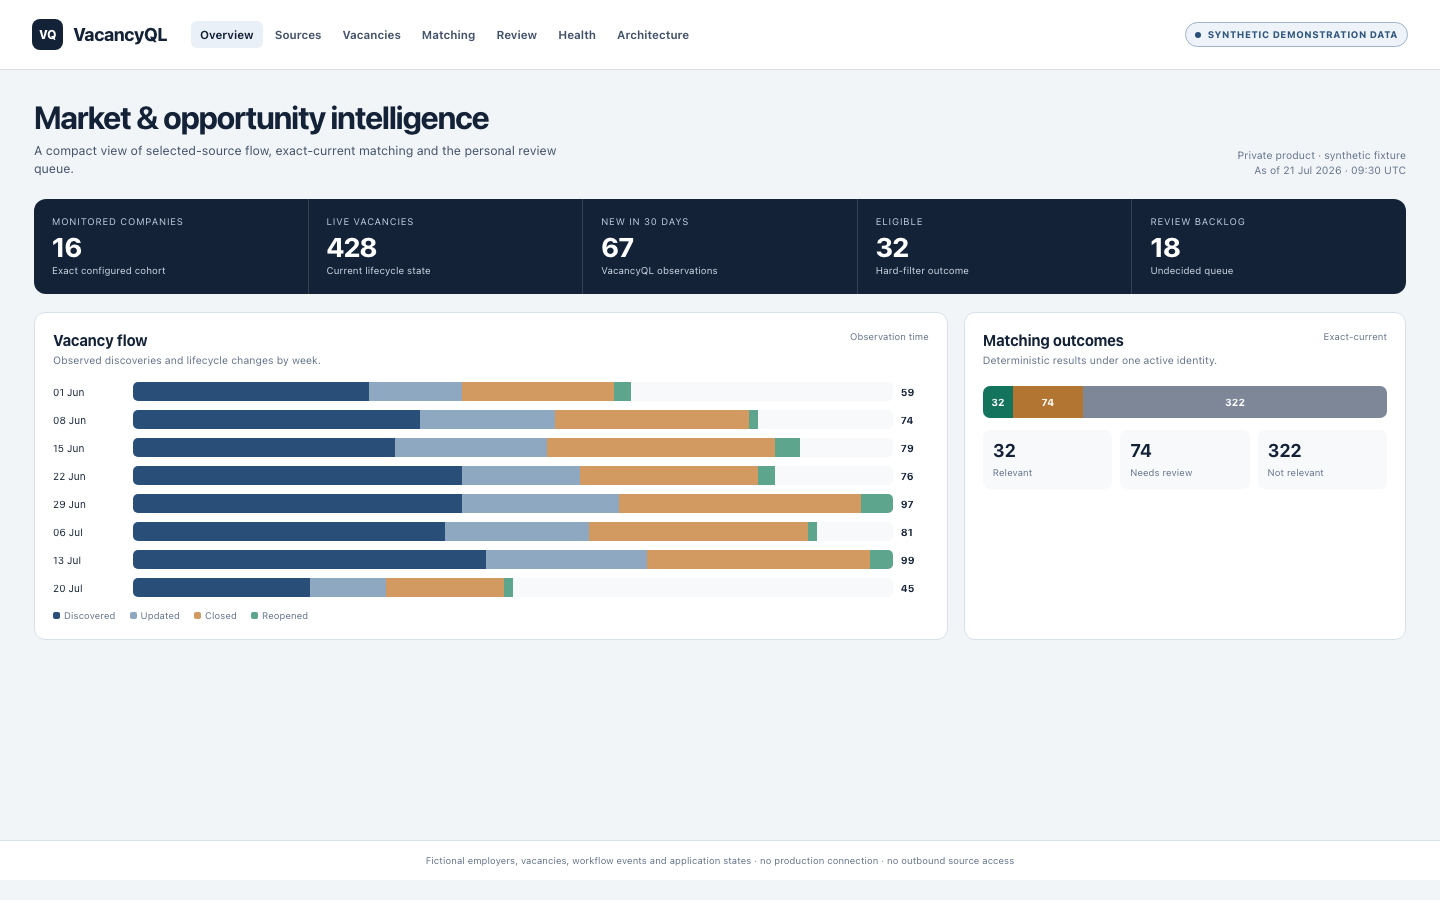The width and height of the screenshot is (1440, 900).
Task: Click the 15 Jun Reopened bar segment
Action: click(x=787, y=448)
